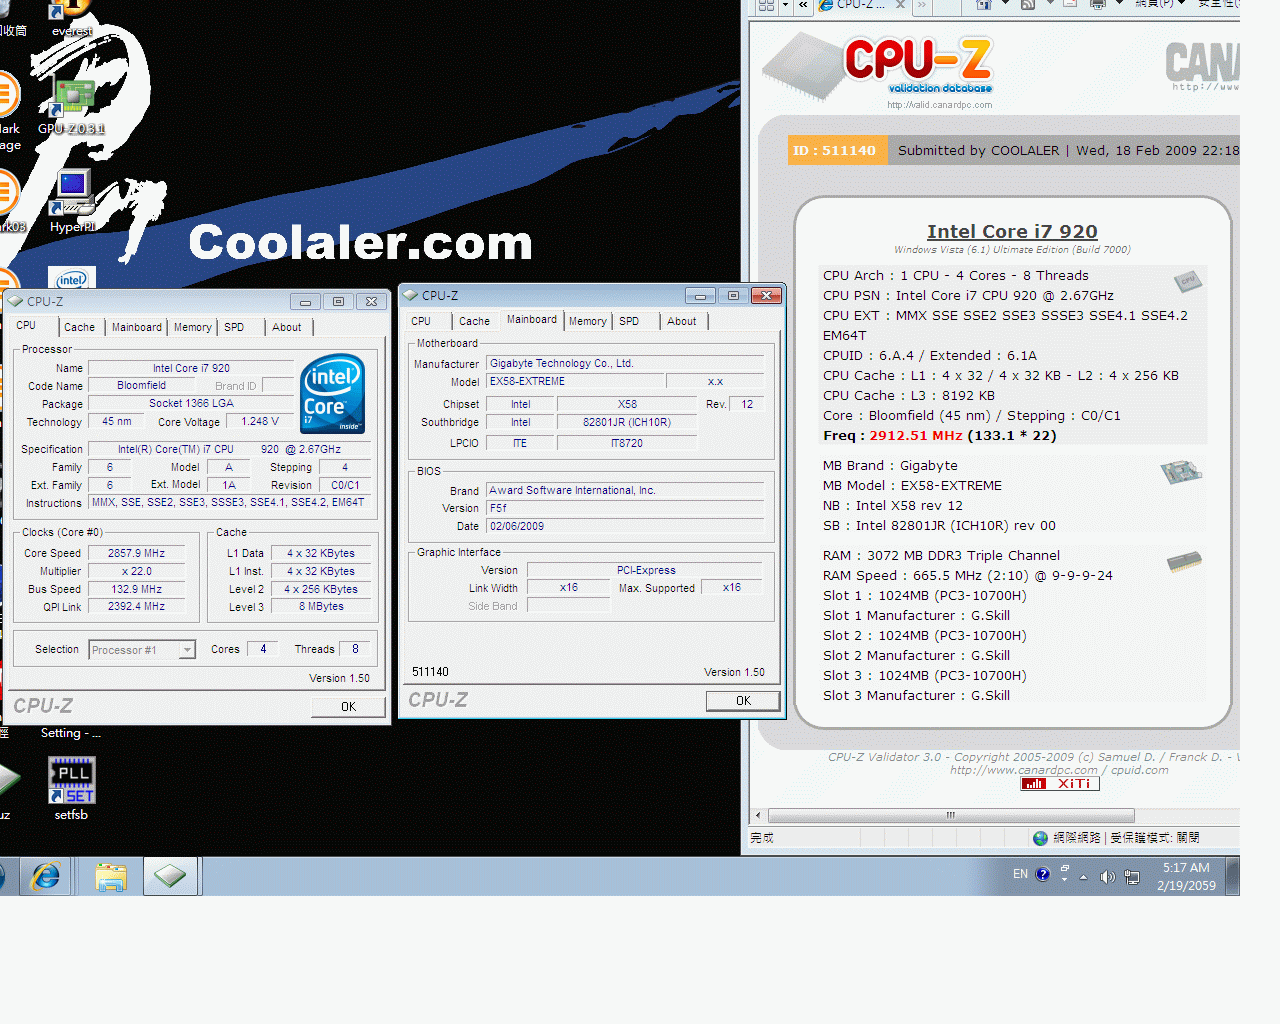The width and height of the screenshot is (1280, 1024).
Task: Open the 網頁(P) Page menu dropdown
Action: (1160, 4)
